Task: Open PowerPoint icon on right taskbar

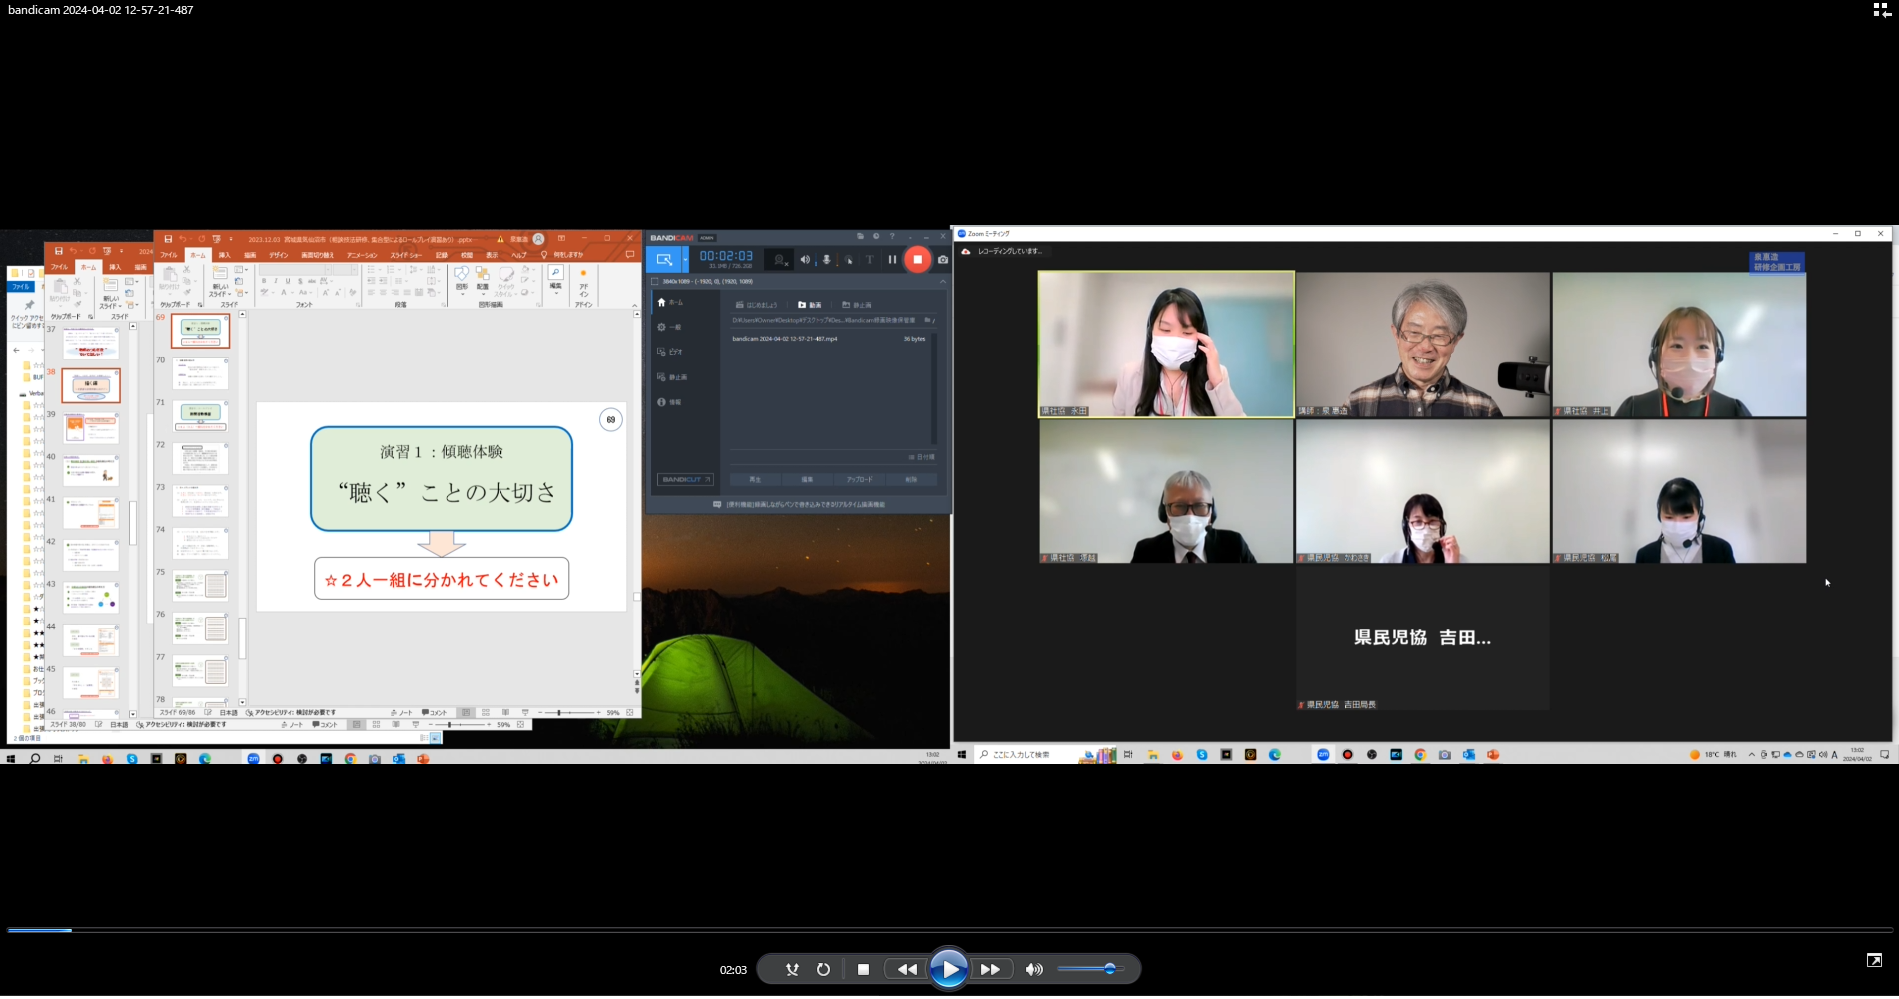Action: click(x=1493, y=755)
